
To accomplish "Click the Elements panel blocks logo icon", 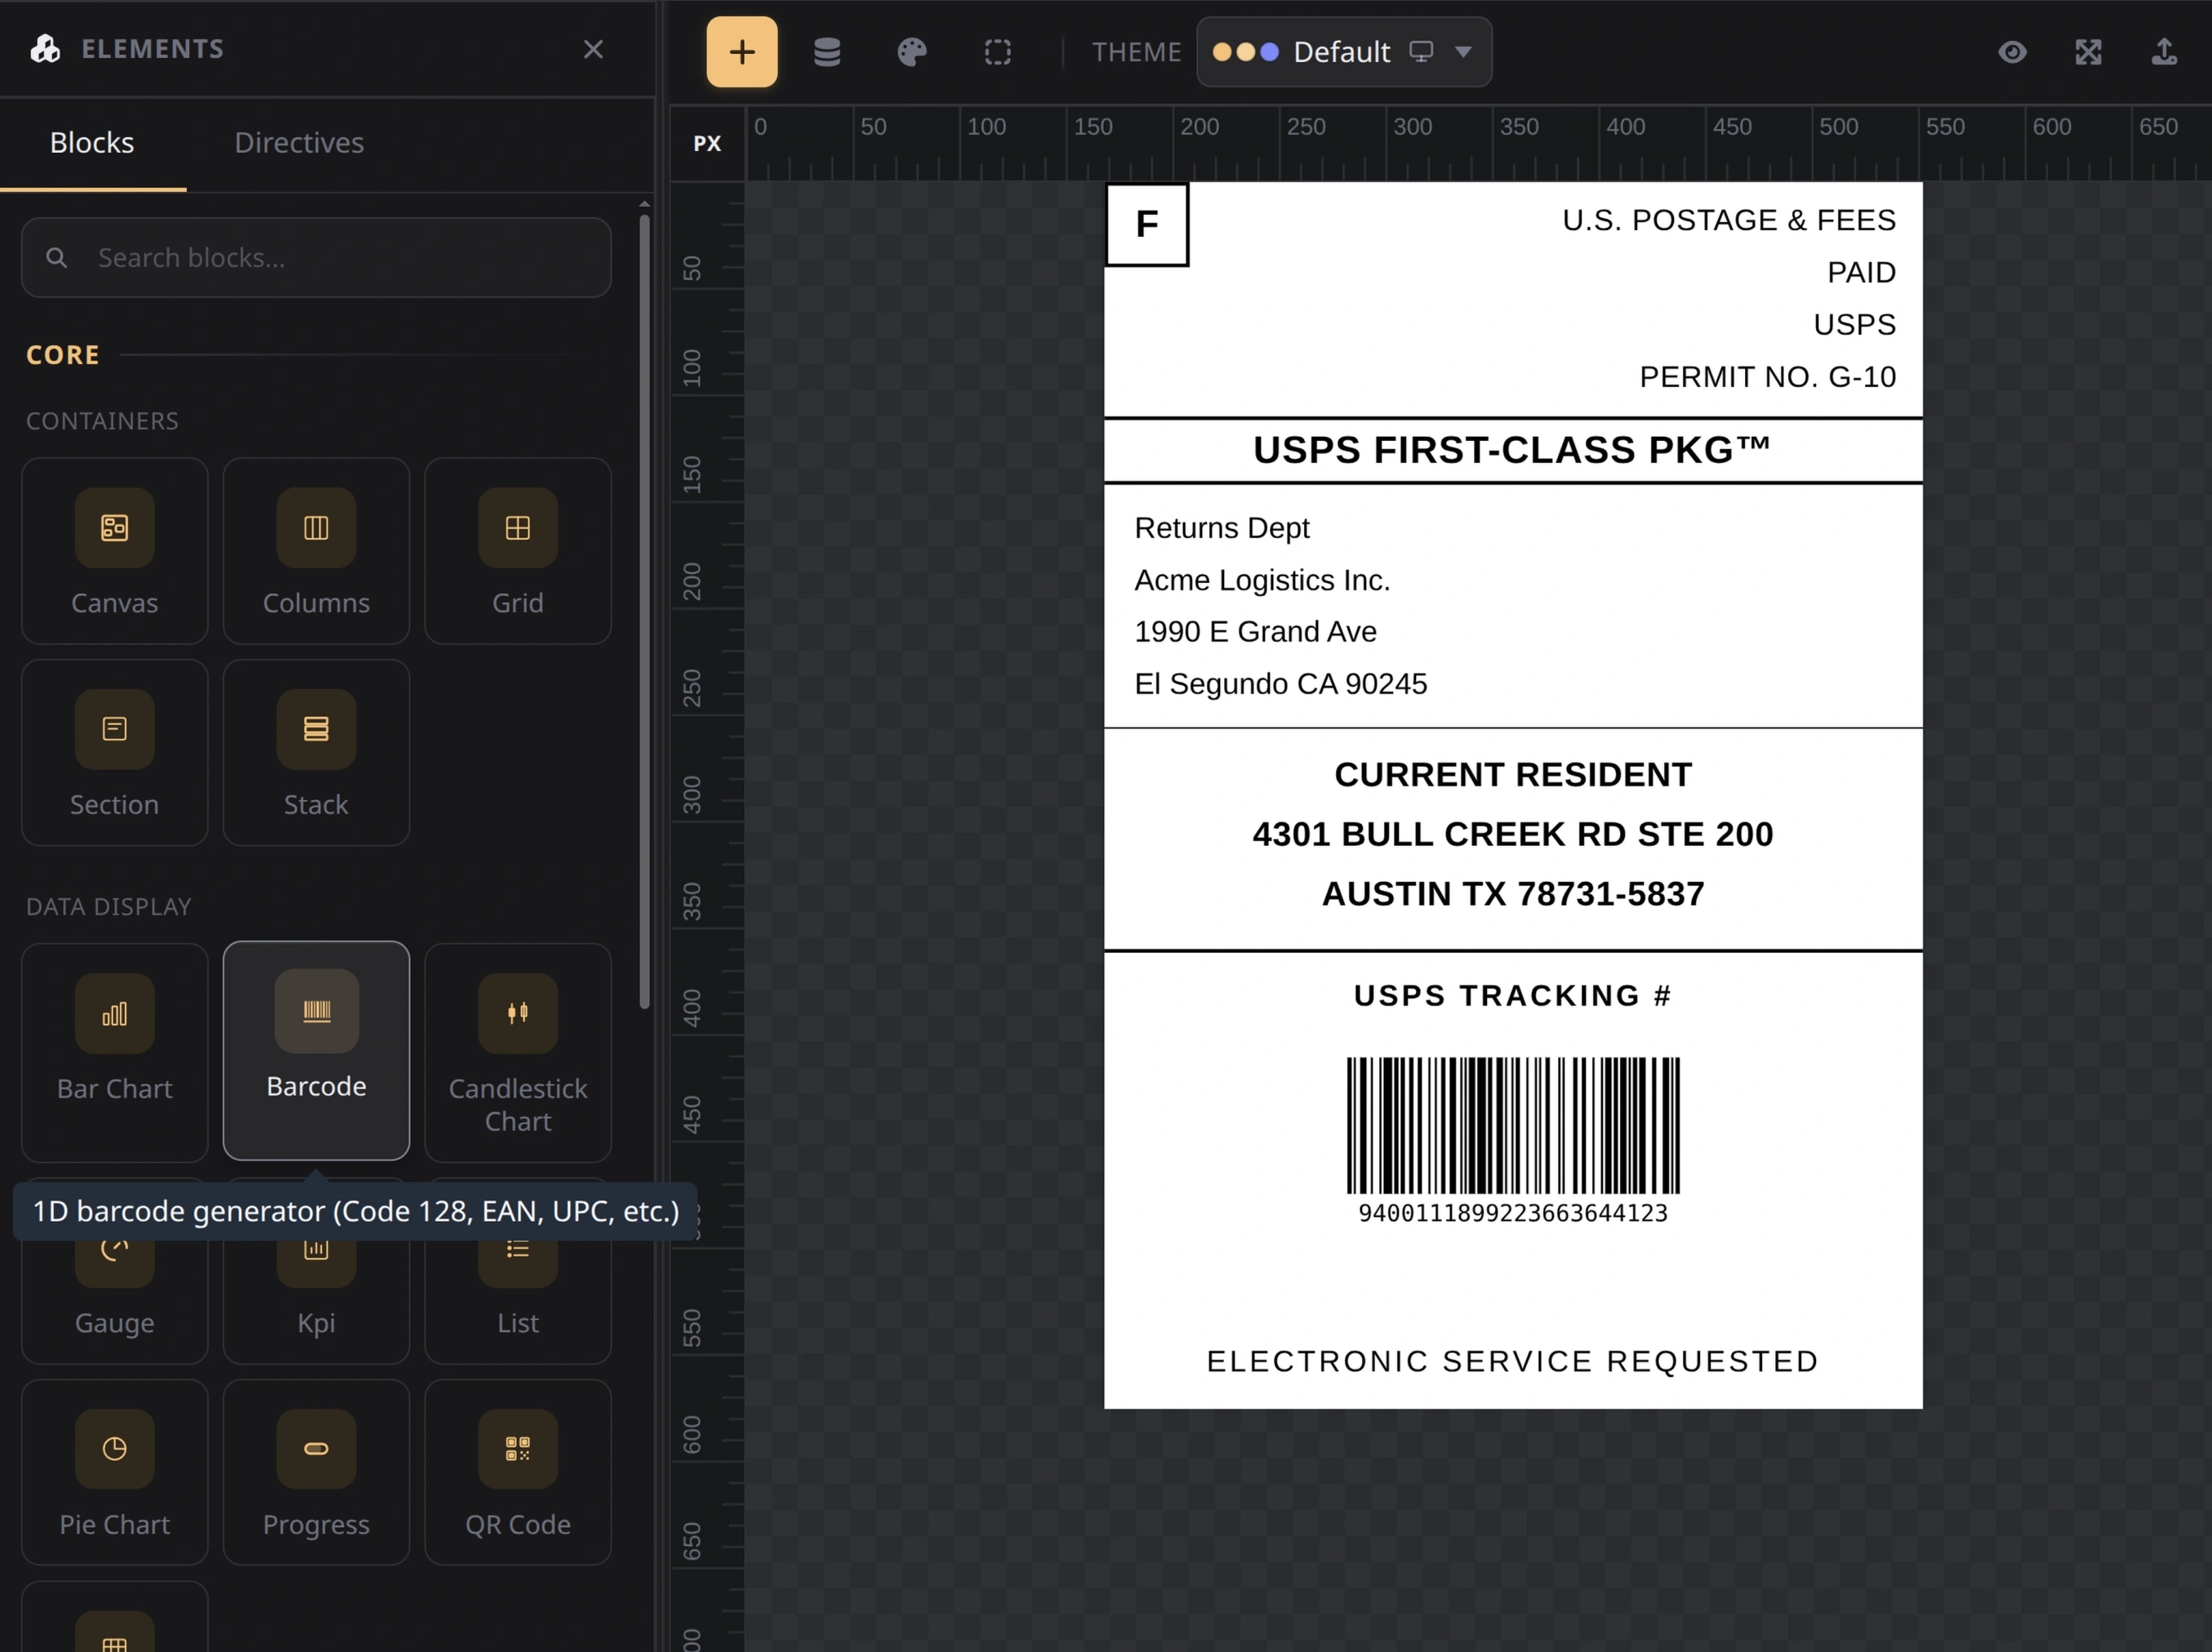I will [x=45, y=48].
